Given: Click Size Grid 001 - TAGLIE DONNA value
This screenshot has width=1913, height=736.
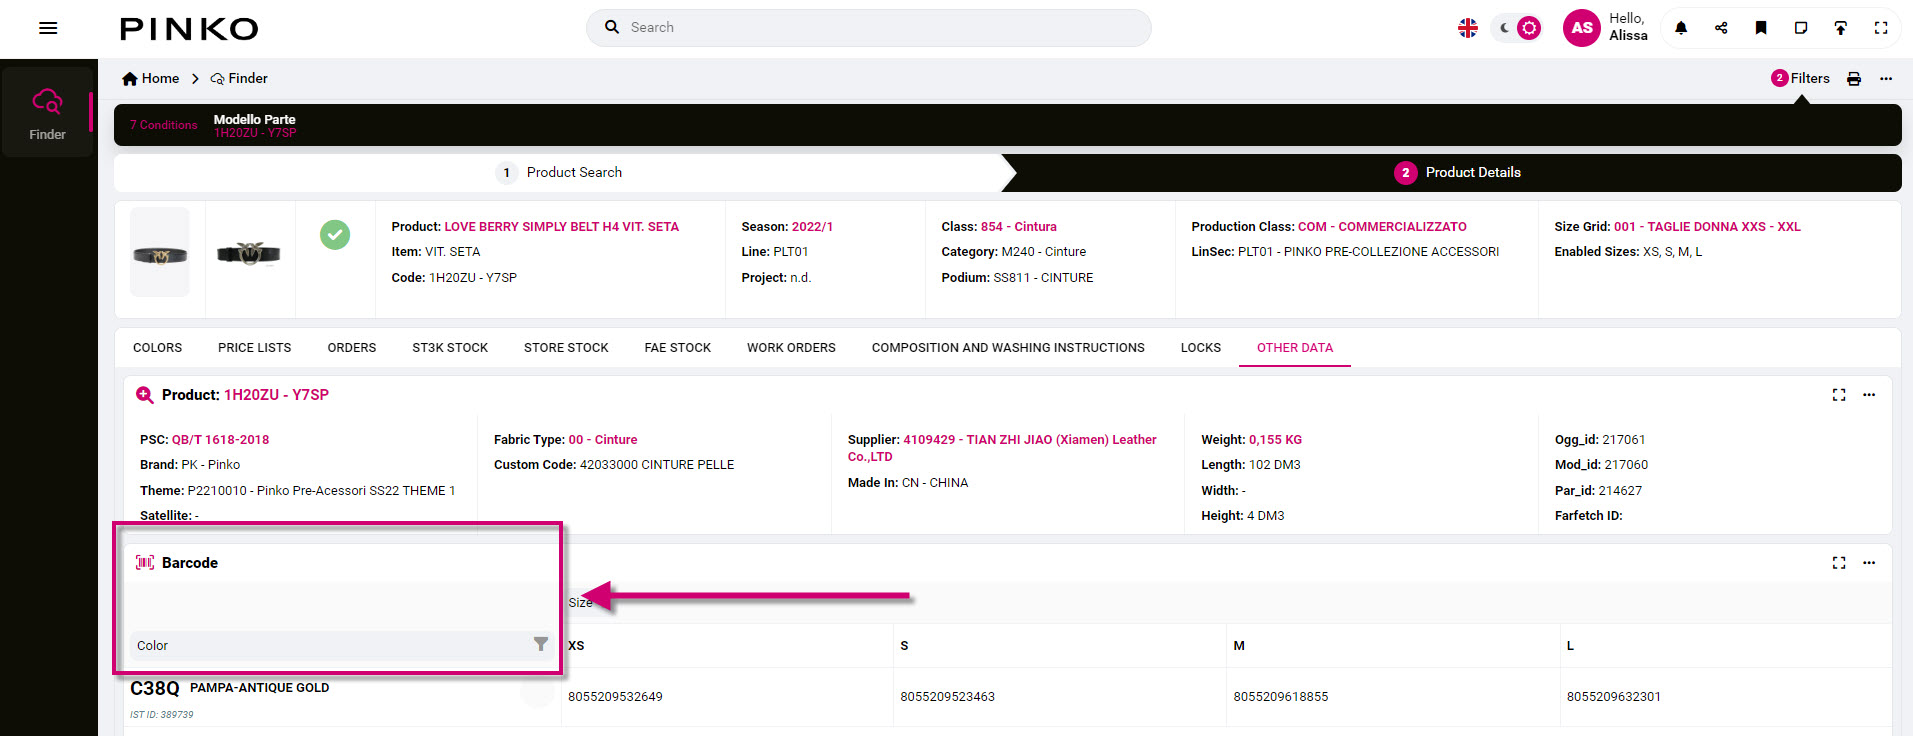Looking at the screenshot, I should [1707, 227].
